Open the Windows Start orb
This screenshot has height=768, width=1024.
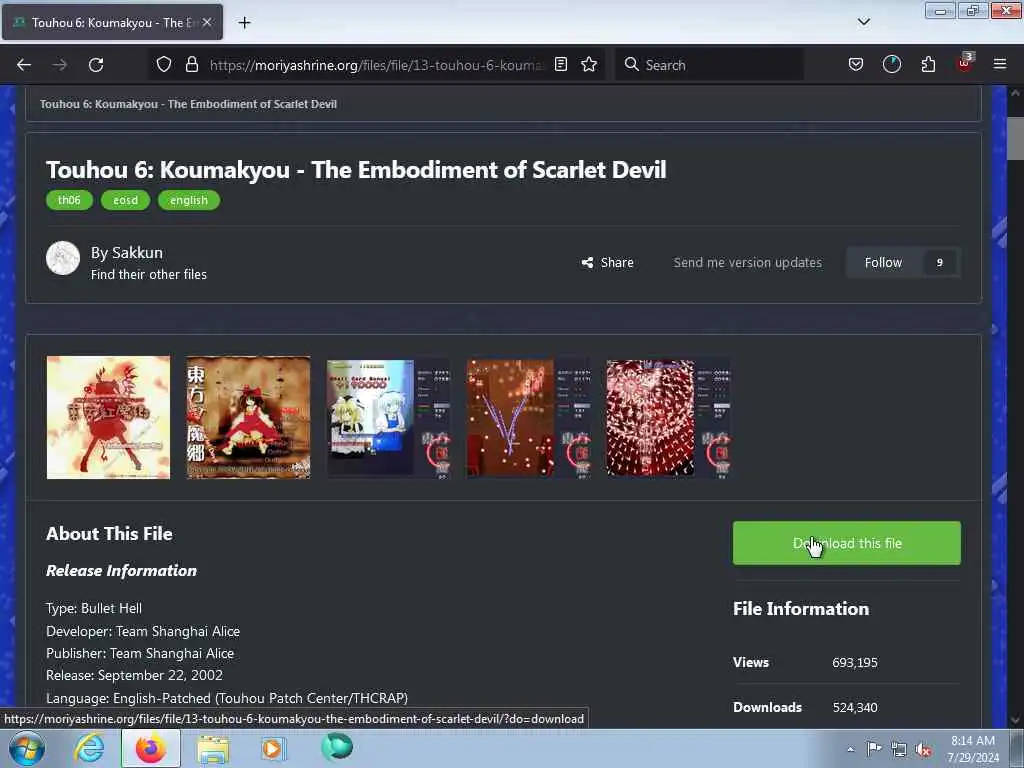tap(27, 748)
